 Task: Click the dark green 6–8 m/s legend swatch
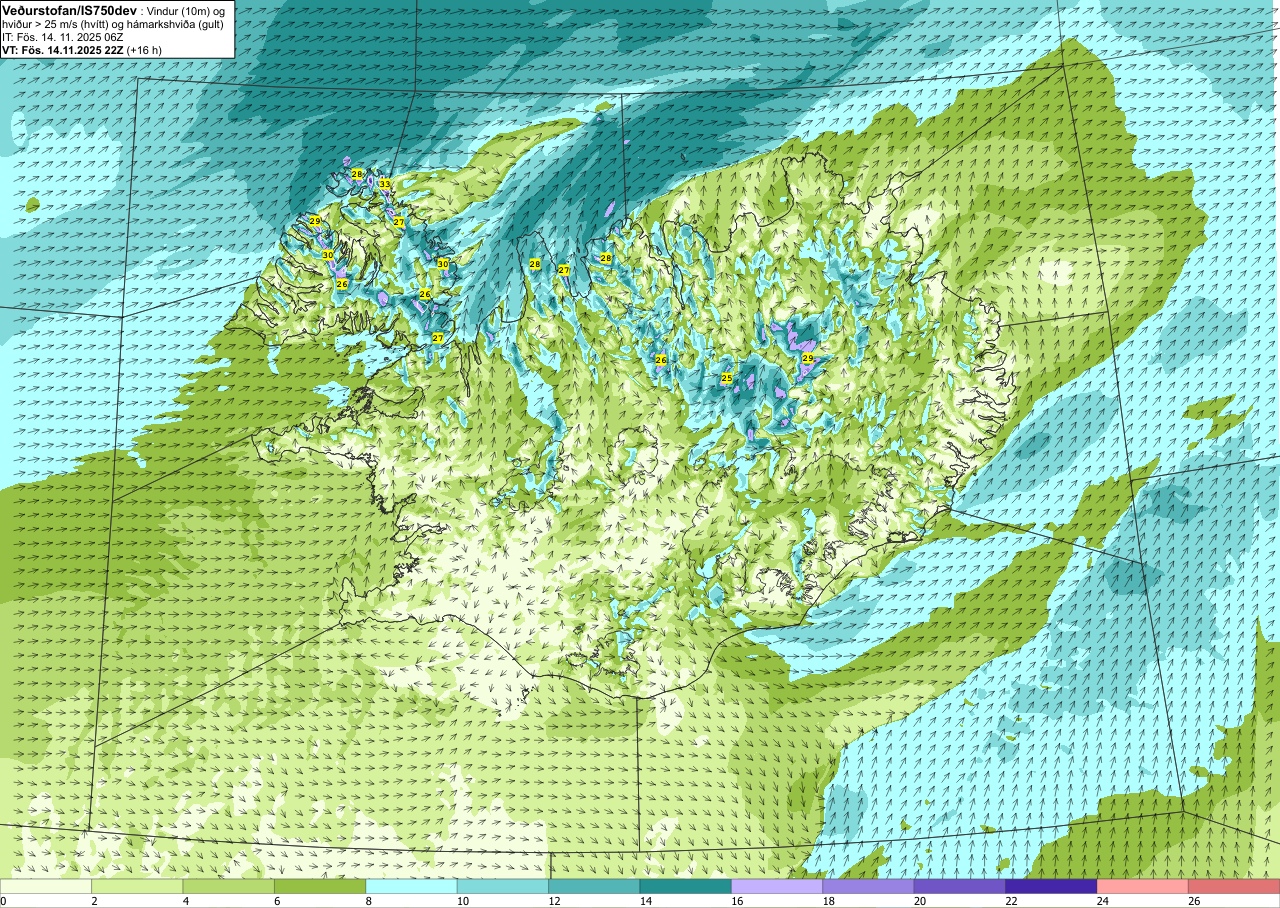point(320,886)
